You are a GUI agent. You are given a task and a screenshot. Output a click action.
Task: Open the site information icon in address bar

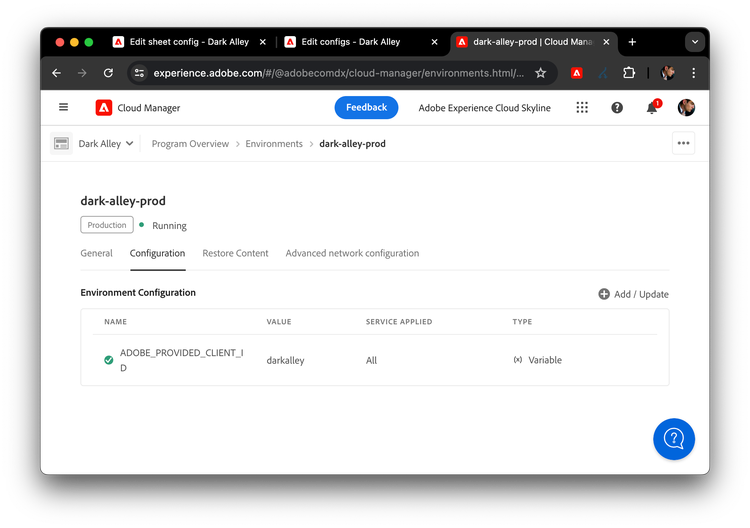139,73
